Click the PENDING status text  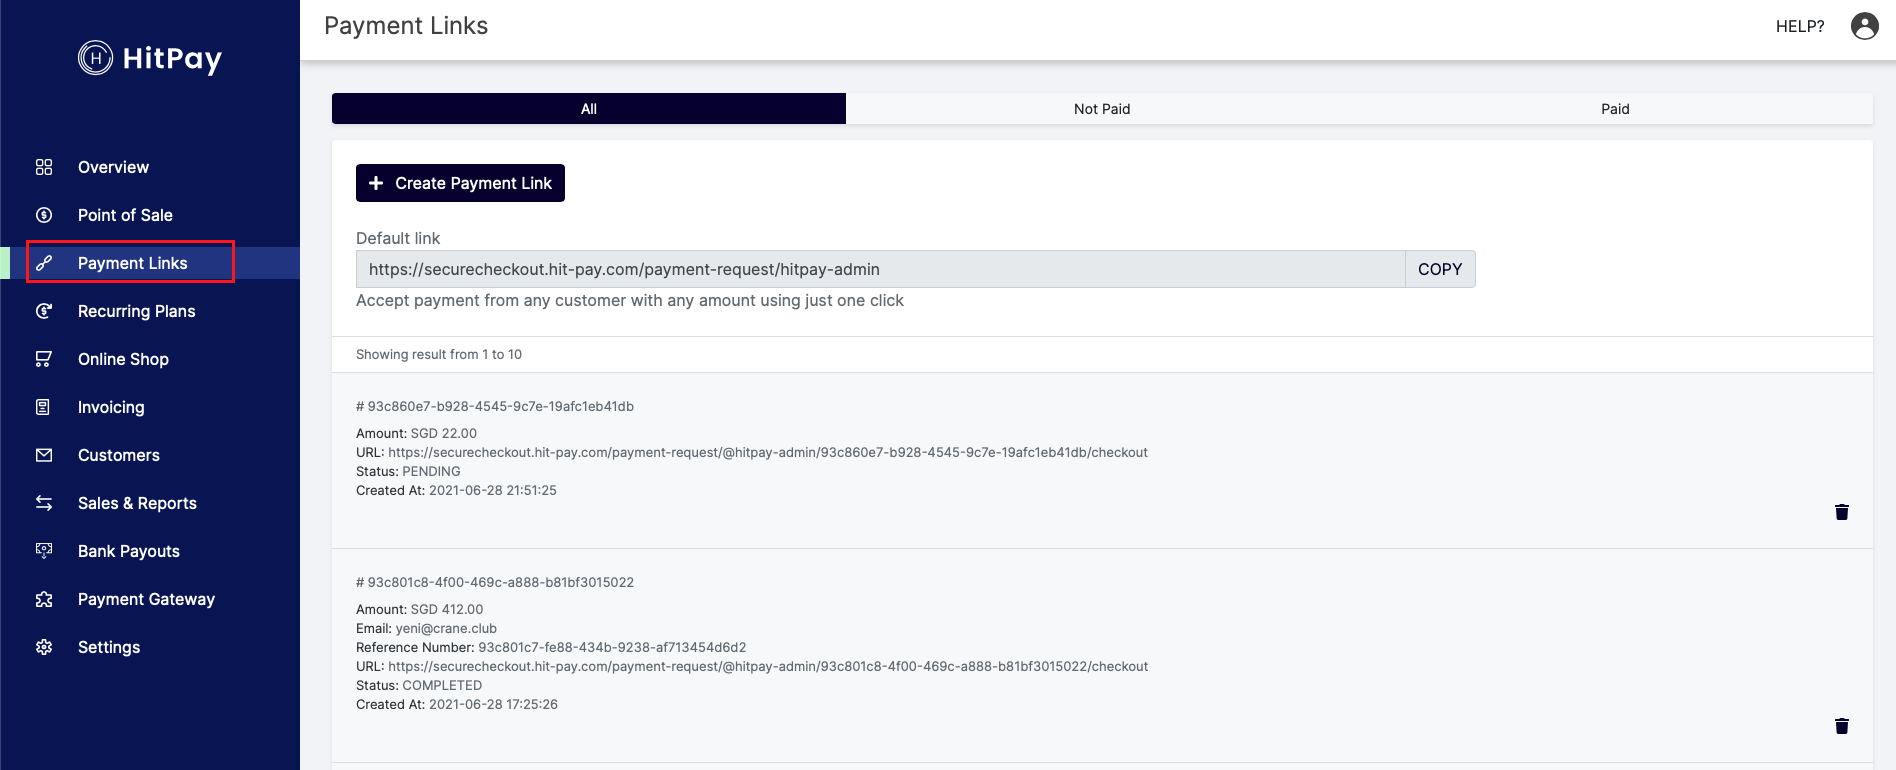(431, 471)
